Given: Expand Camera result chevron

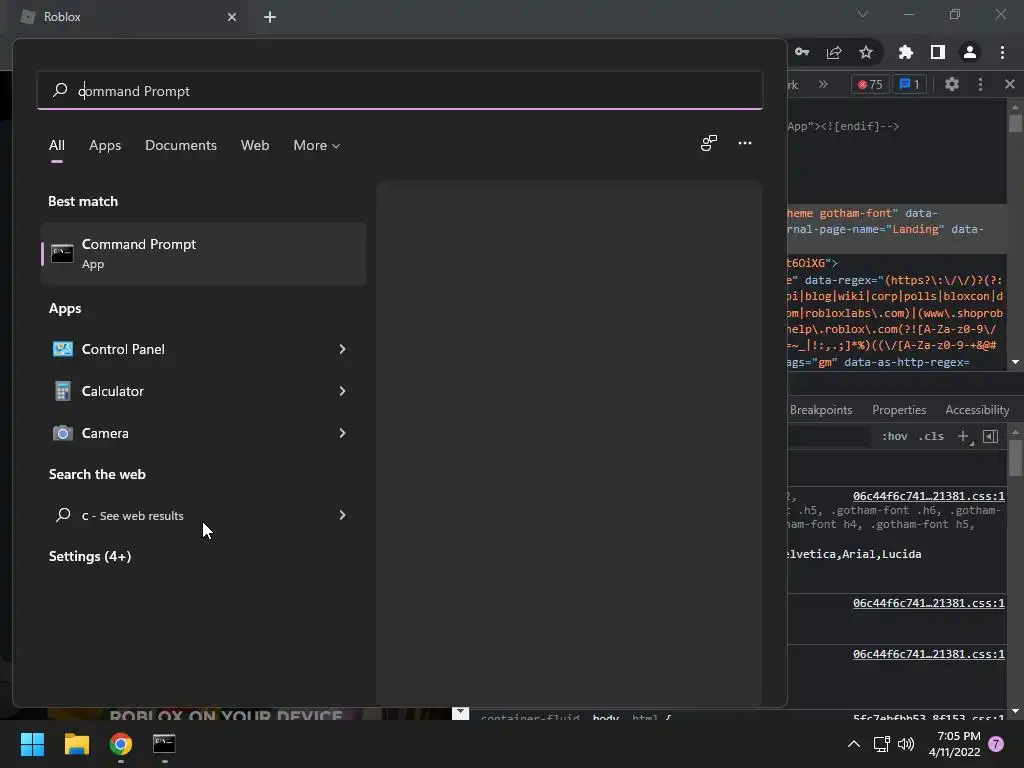Looking at the screenshot, I should coord(342,433).
